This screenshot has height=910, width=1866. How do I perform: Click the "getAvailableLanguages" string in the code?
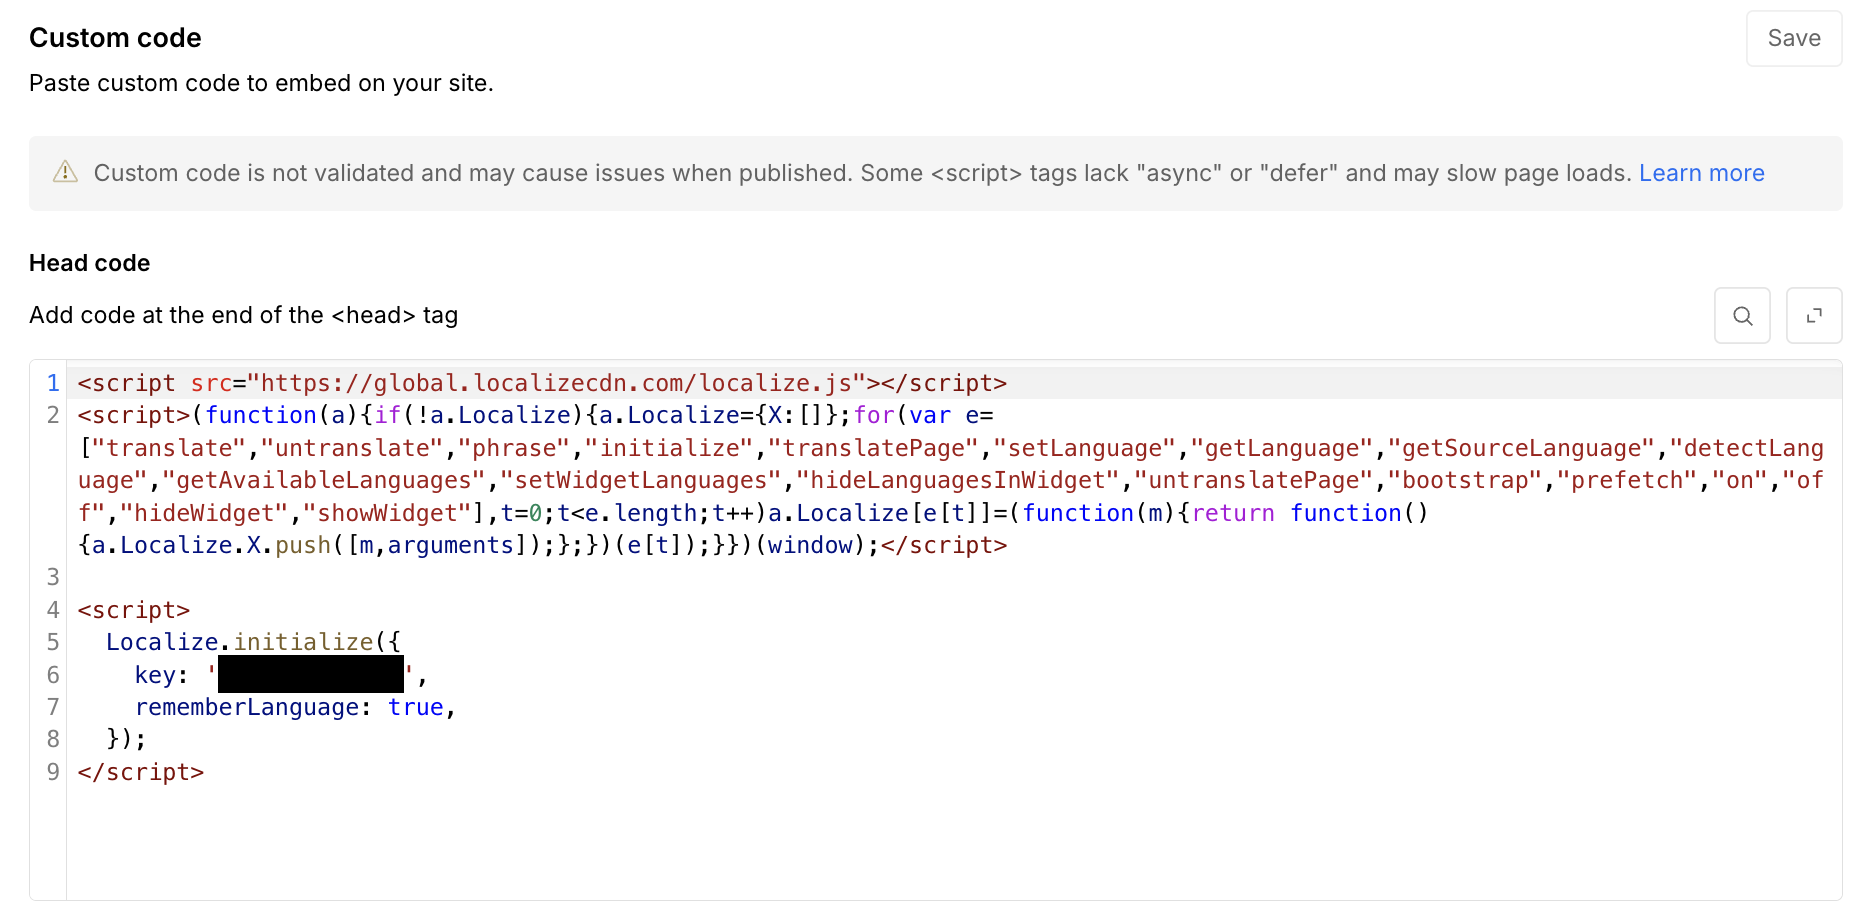(x=325, y=480)
